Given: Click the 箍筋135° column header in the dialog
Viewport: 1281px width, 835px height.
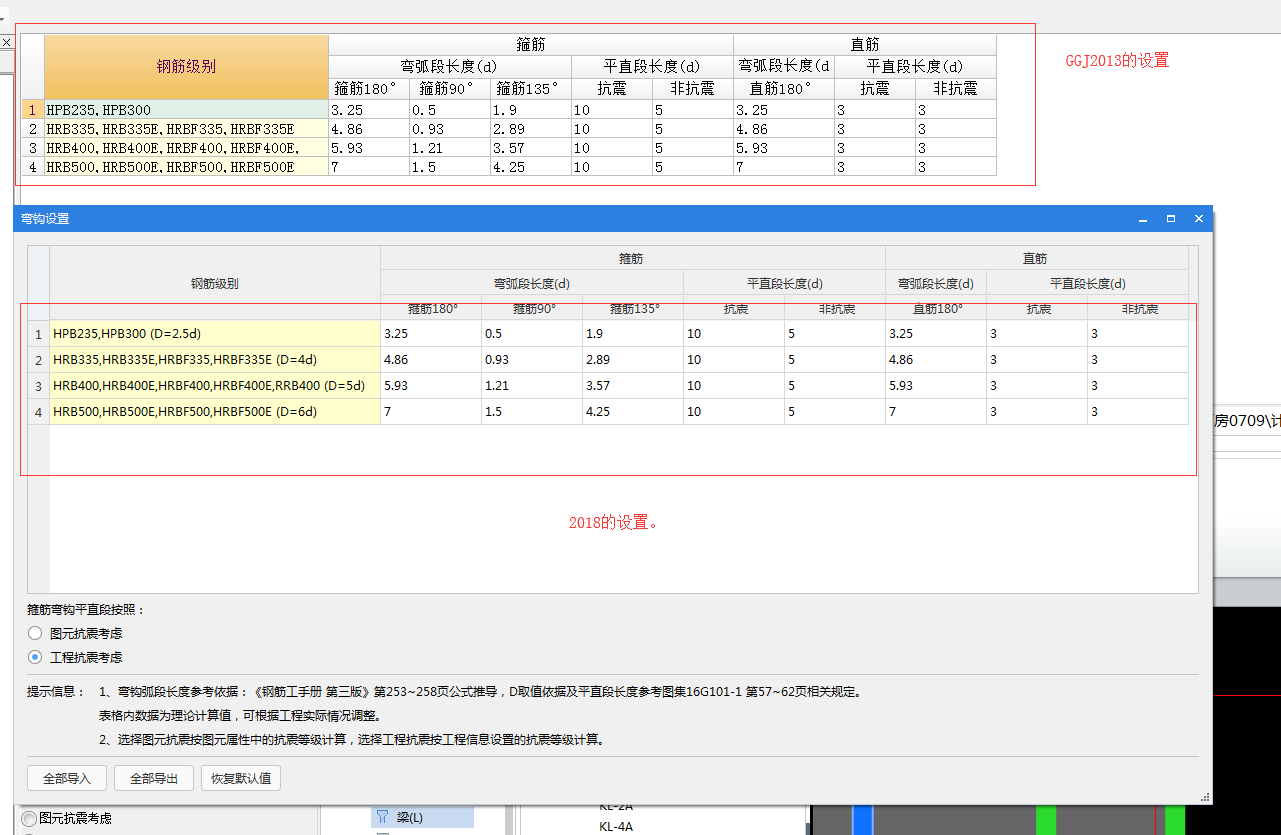Looking at the screenshot, I should [633, 309].
